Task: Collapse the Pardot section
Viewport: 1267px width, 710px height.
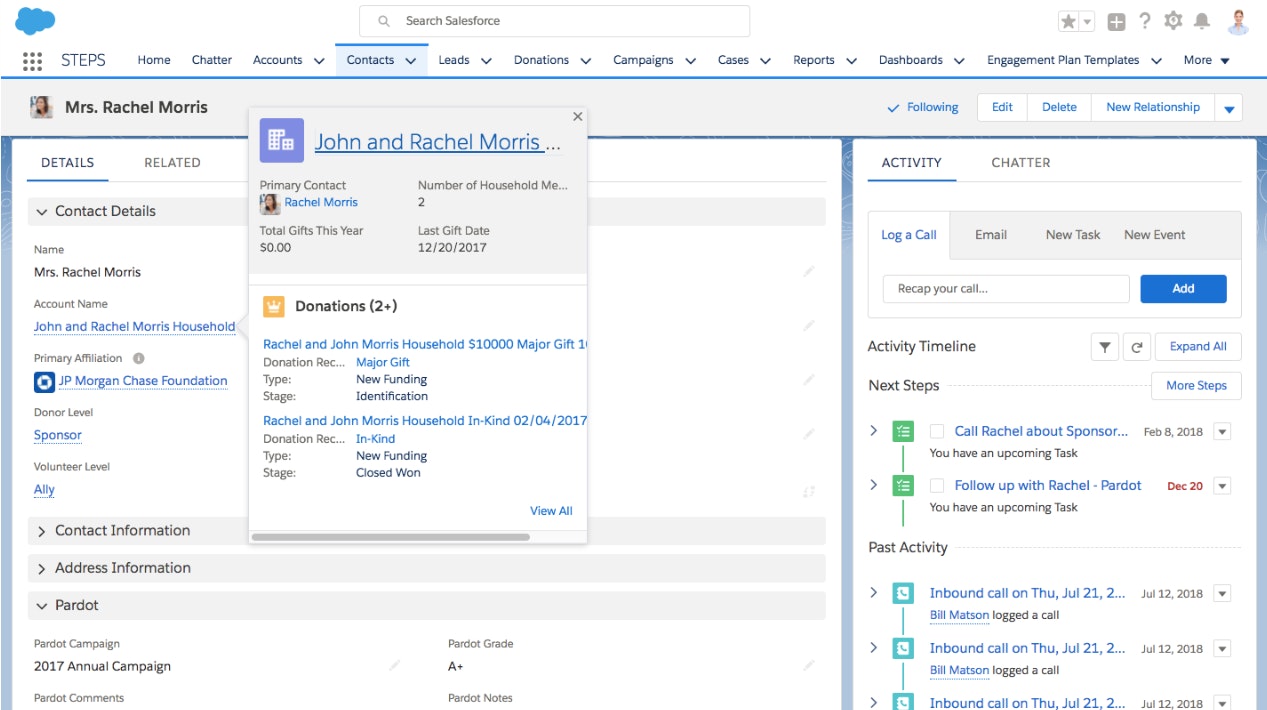Action: click(42, 606)
